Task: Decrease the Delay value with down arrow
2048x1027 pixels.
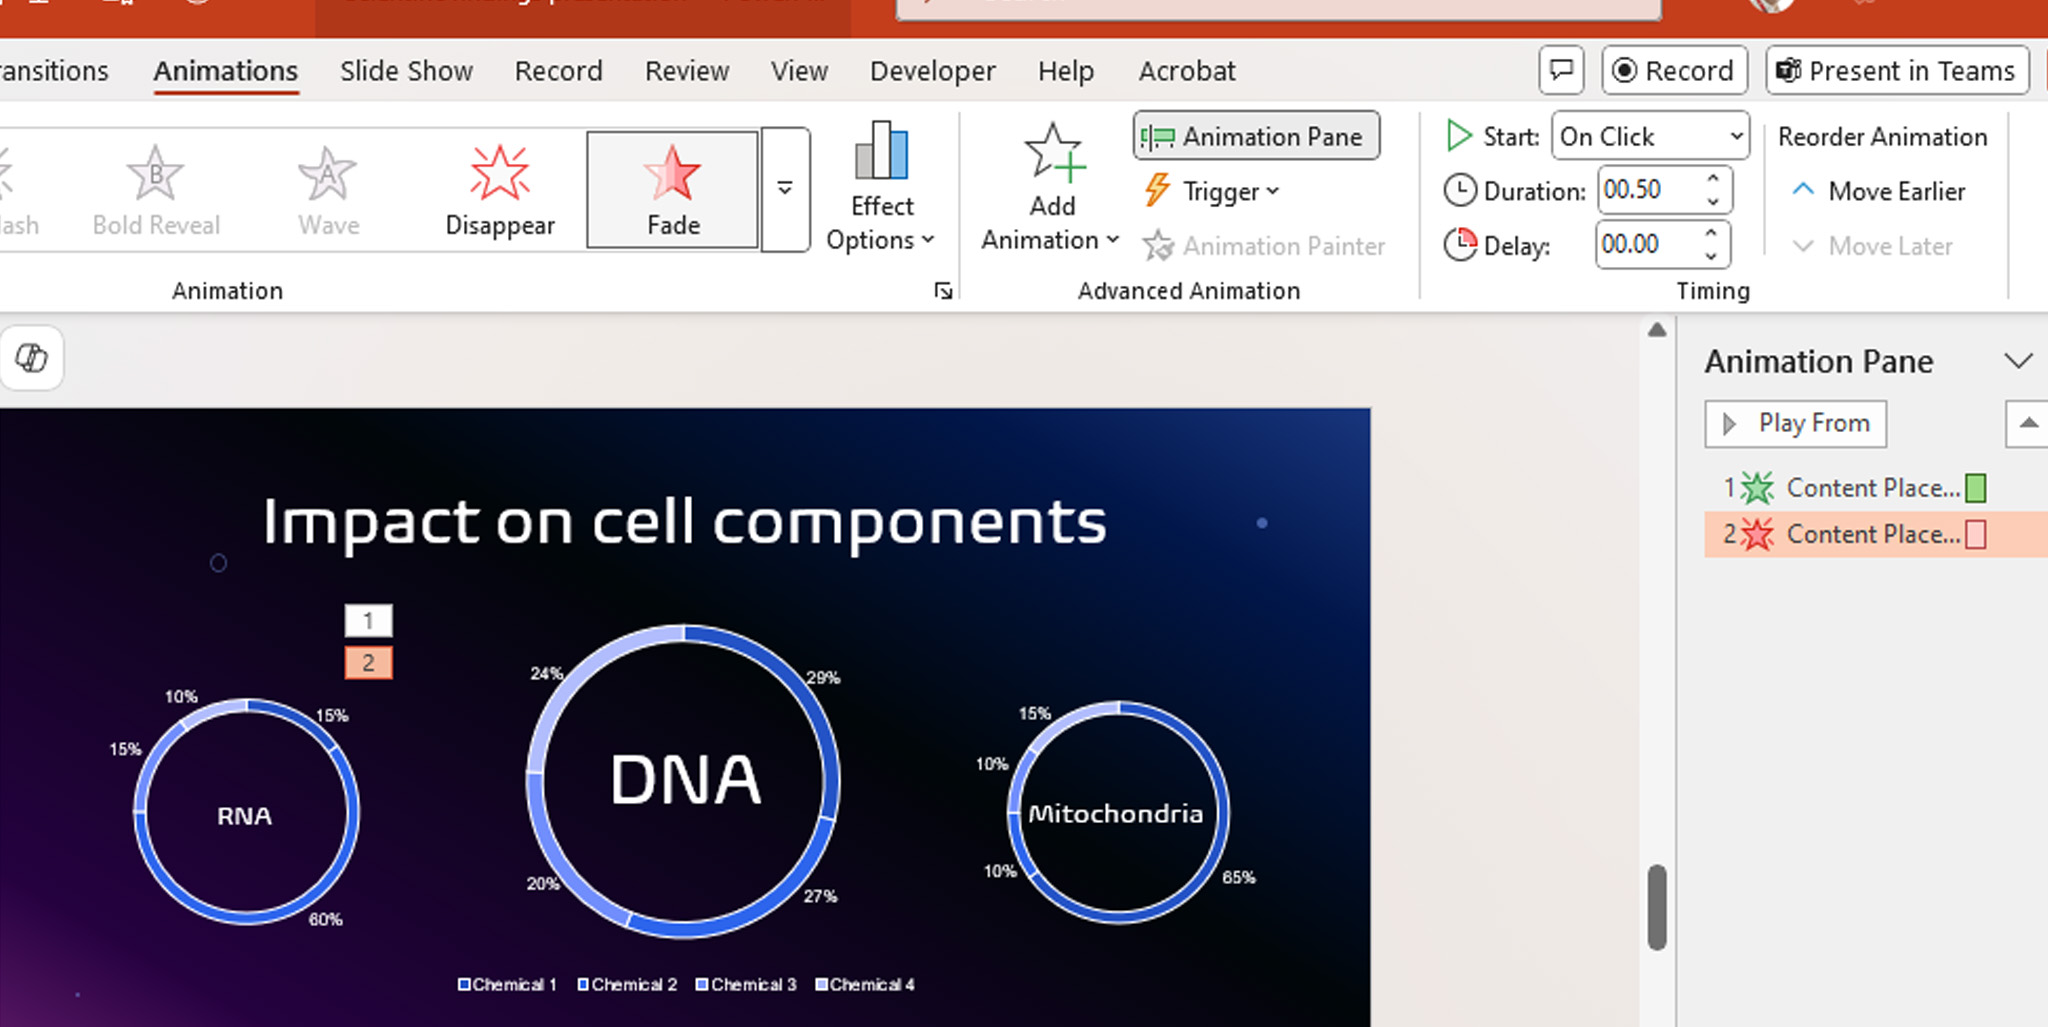Action: [1712, 256]
